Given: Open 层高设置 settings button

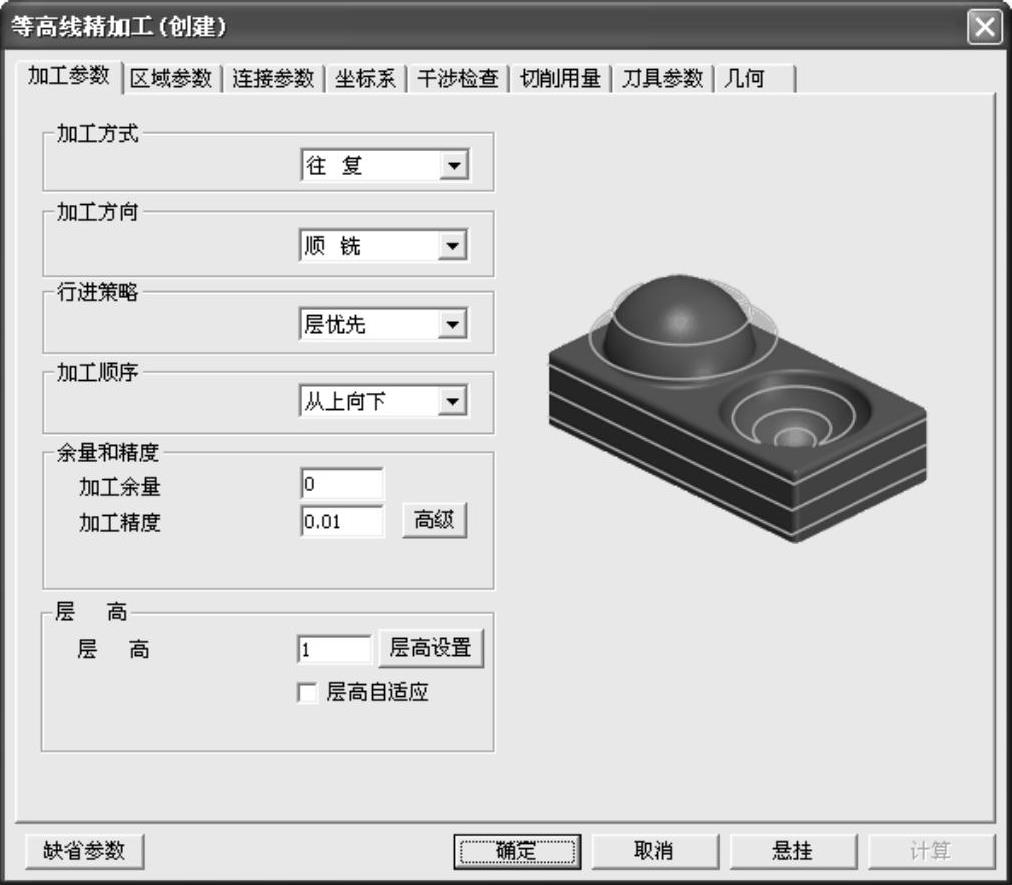Looking at the screenshot, I should coord(430,648).
